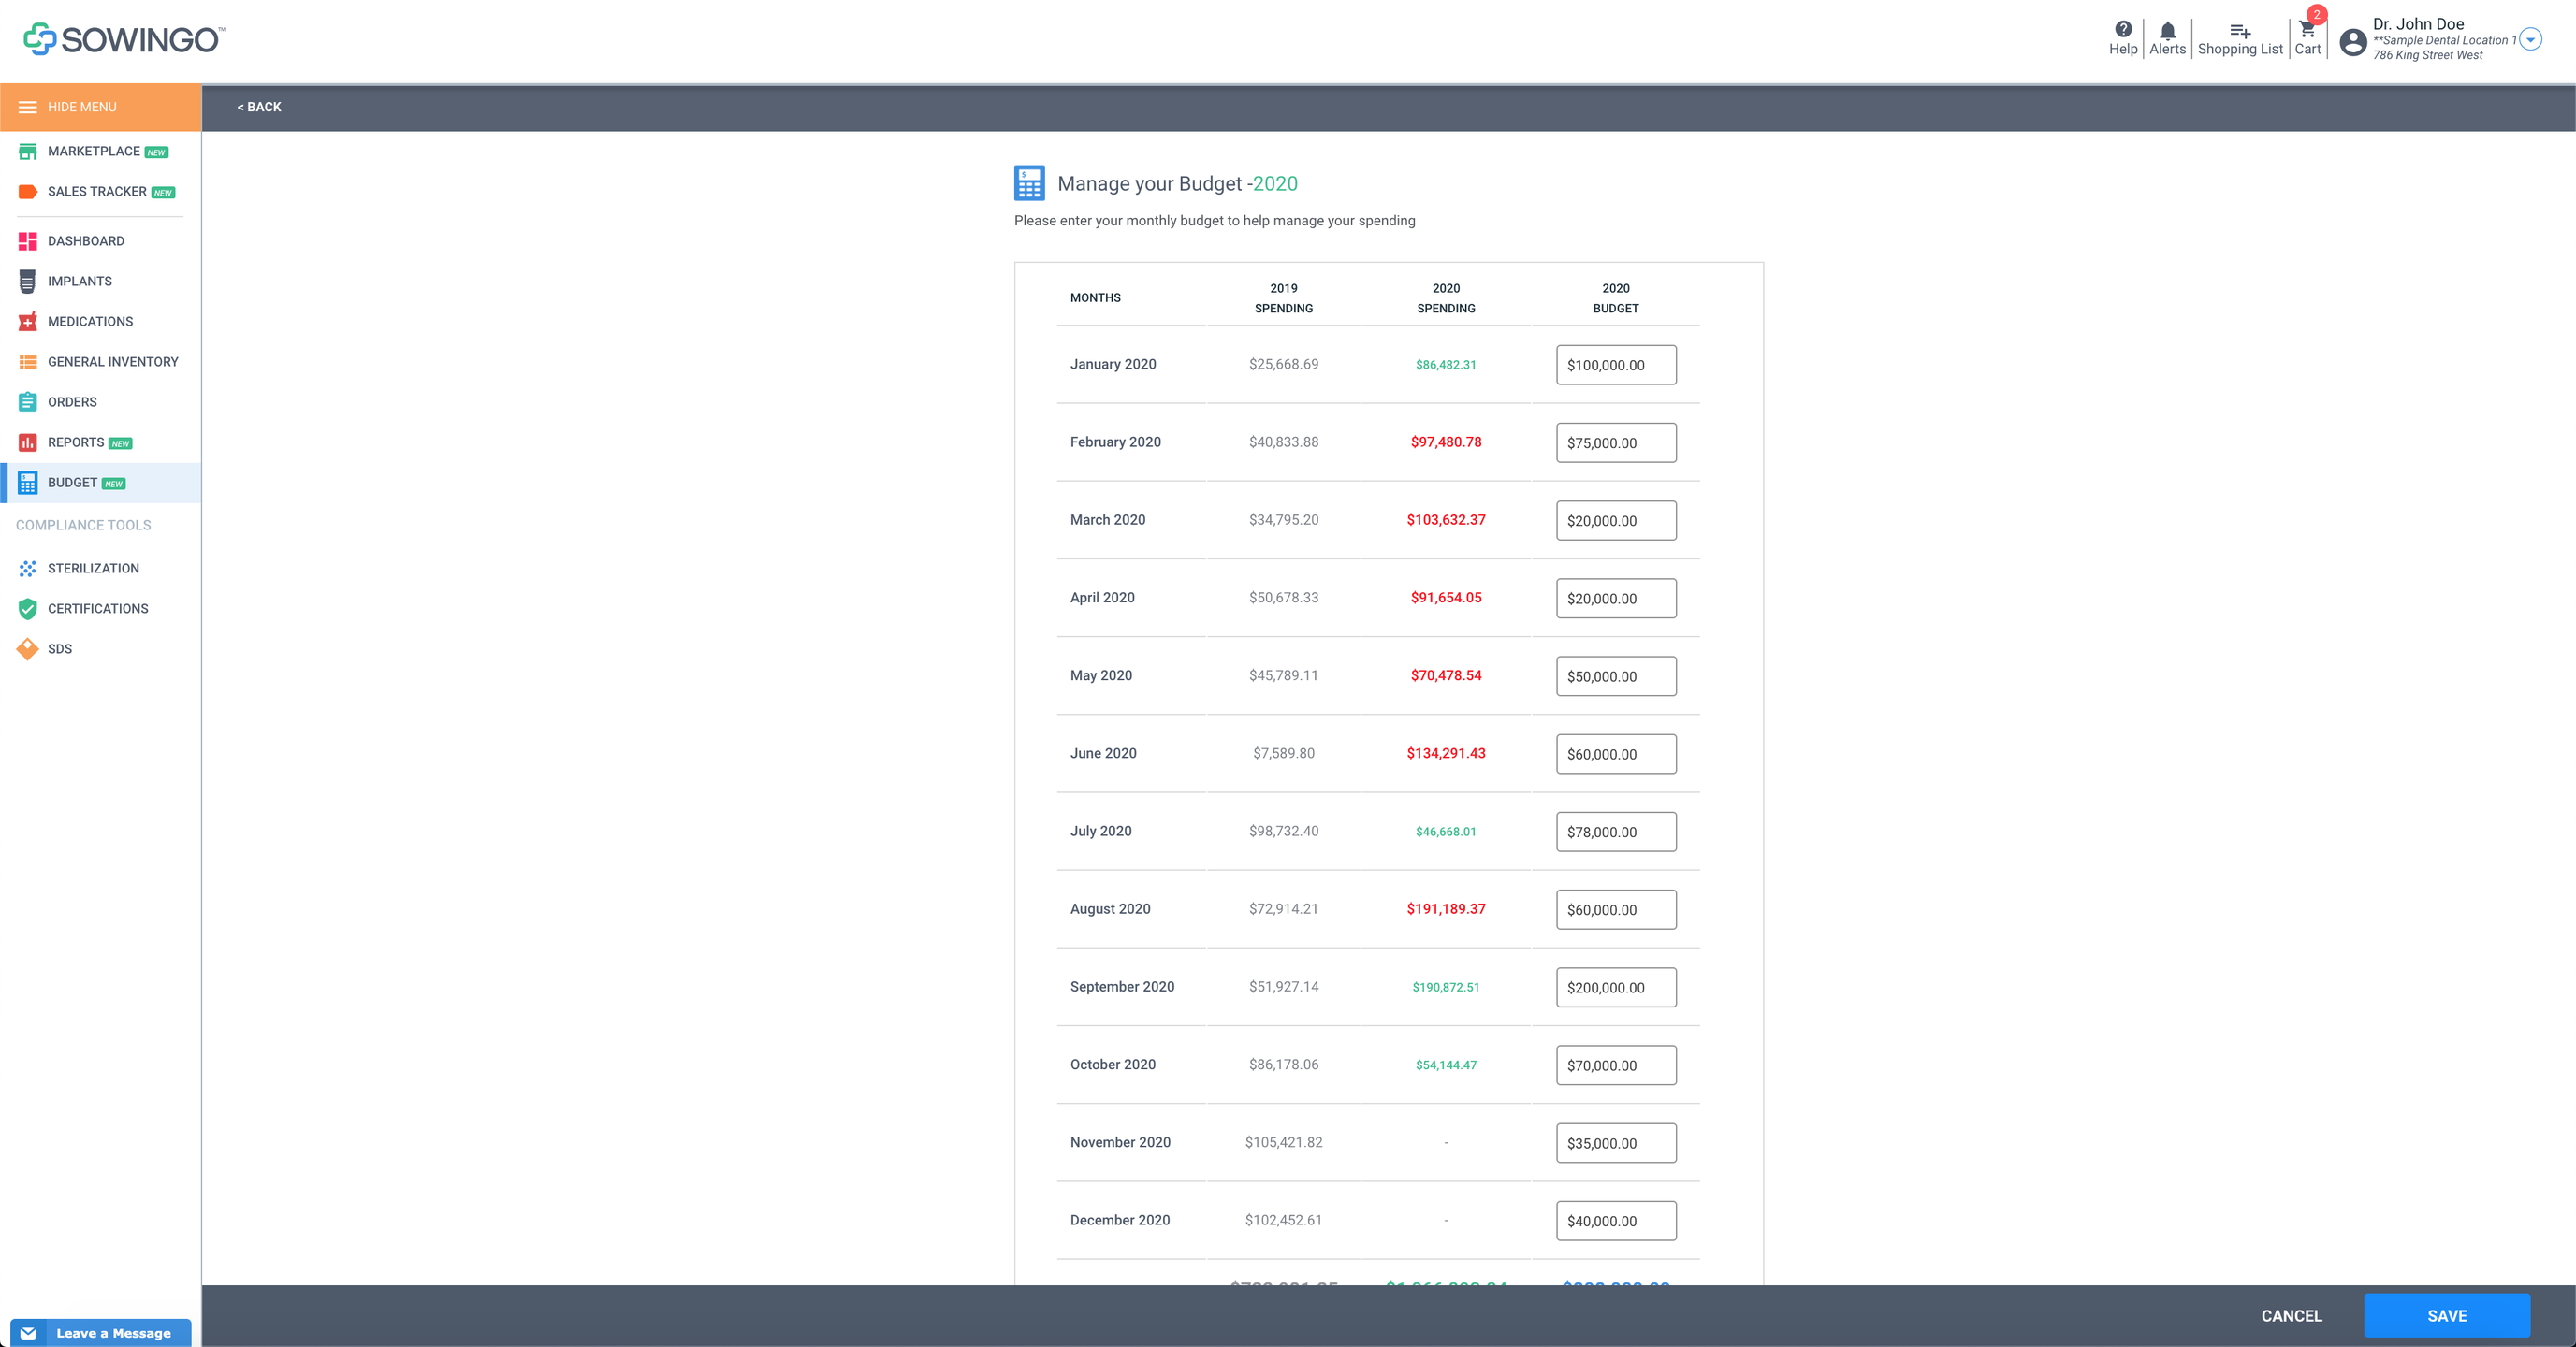The height and width of the screenshot is (1347, 2576).
Task: Expand the account dropdown arrow
Action: (x=2530, y=40)
